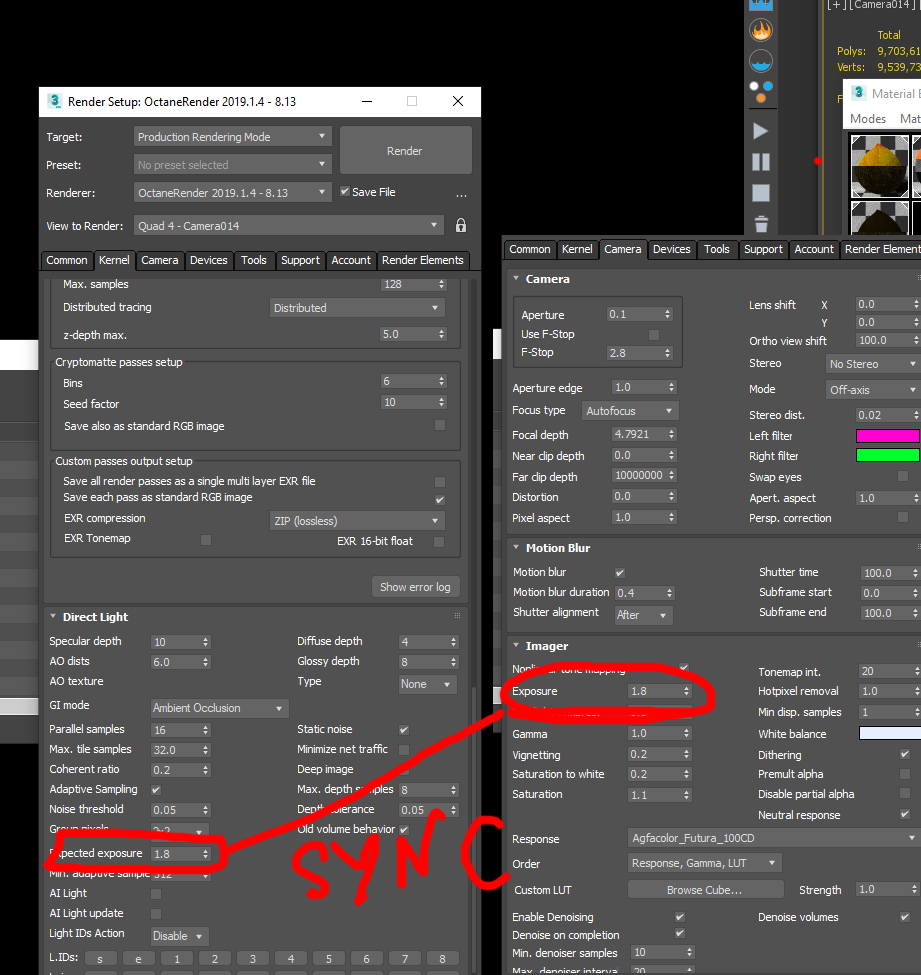Toggle Save each pass as standard RGB image
This screenshot has width=921, height=975.
(x=440, y=499)
